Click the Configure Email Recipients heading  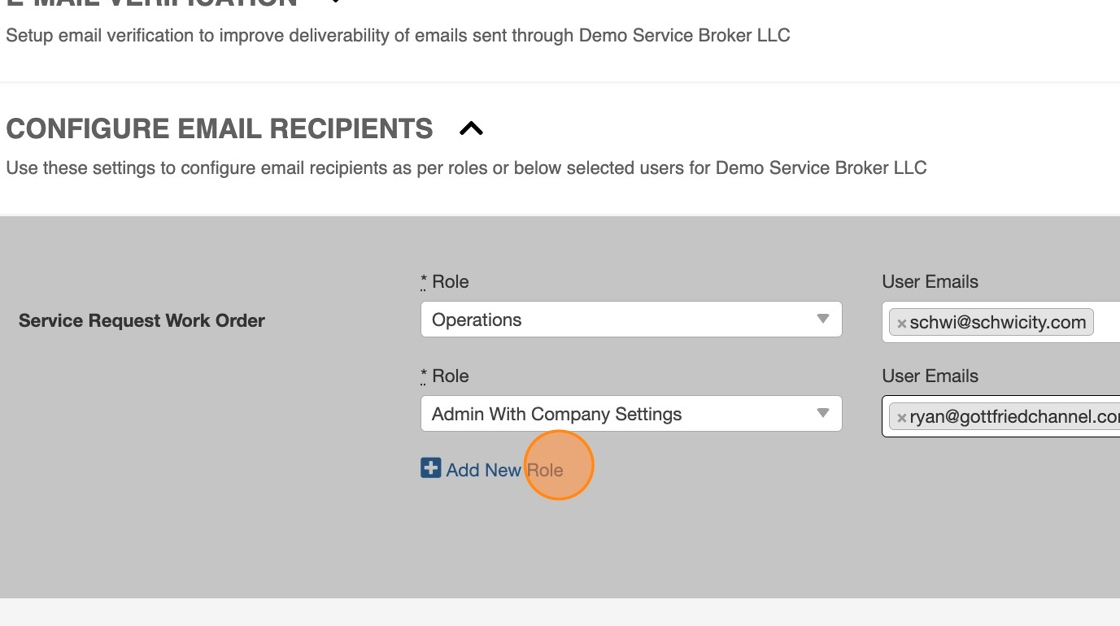[220, 129]
